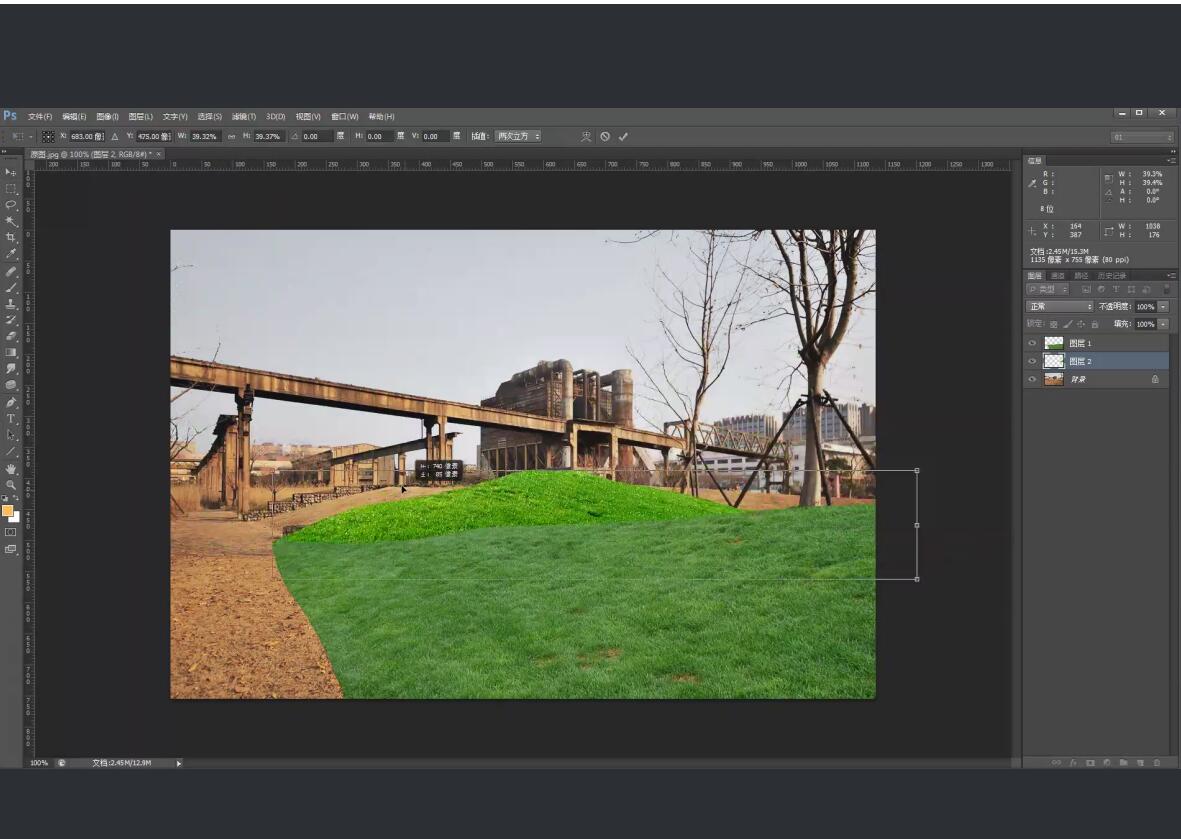
Task: Hide the 背景 layer eye icon
Action: click(1032, 379)
